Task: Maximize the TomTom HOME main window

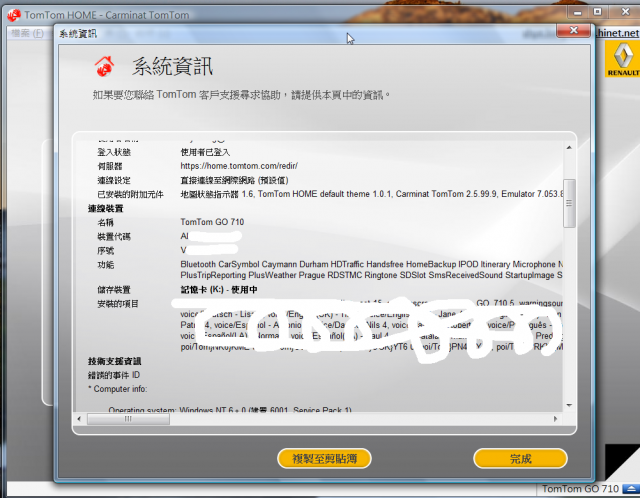Action: pos(597,12)
